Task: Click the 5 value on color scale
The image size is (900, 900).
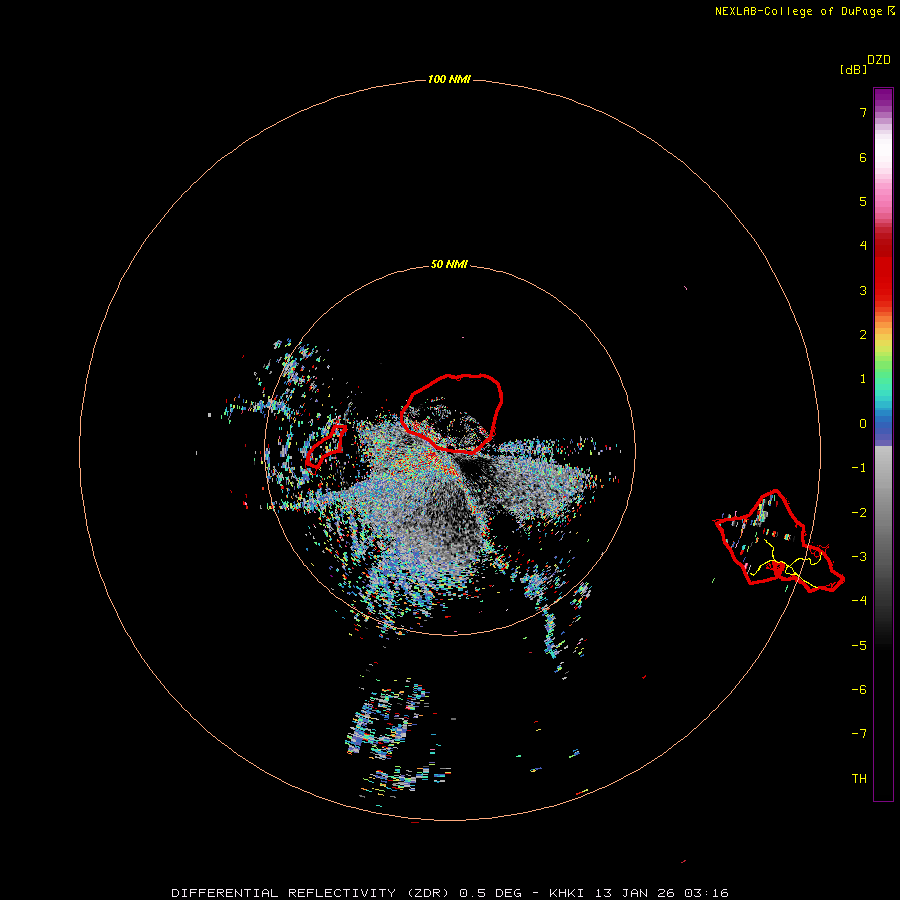Action: (863, 201)
